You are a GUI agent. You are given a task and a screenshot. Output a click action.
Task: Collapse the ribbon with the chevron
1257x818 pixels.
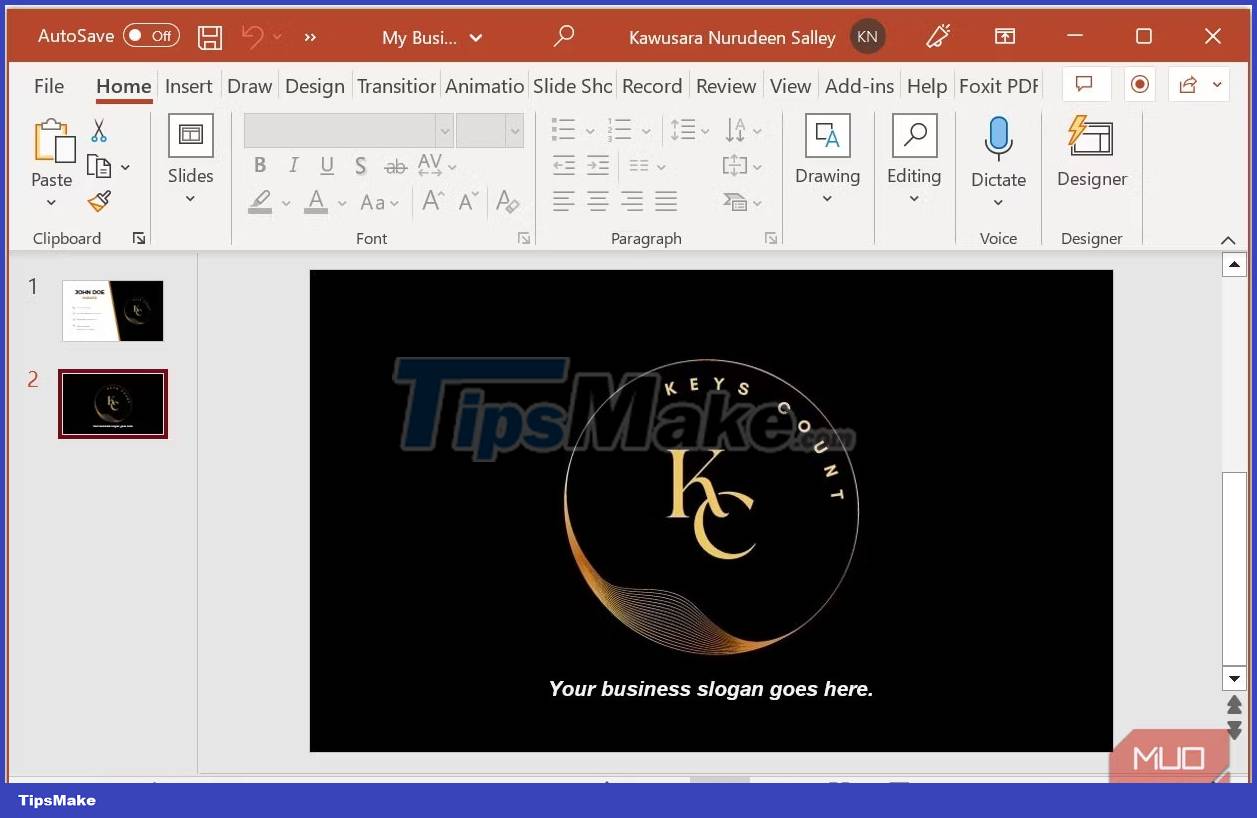(1228, 240)
